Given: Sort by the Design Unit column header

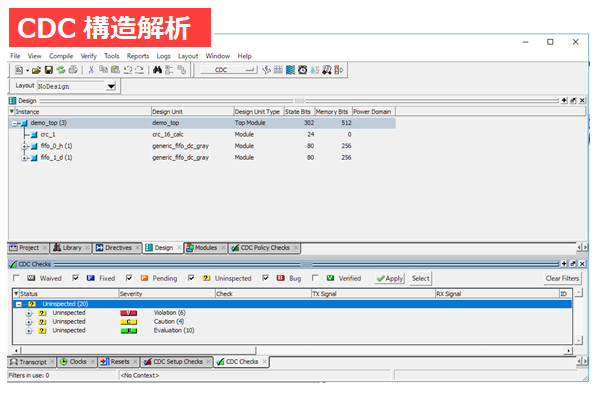Looking at the screenshot, I should coord(192,112).
